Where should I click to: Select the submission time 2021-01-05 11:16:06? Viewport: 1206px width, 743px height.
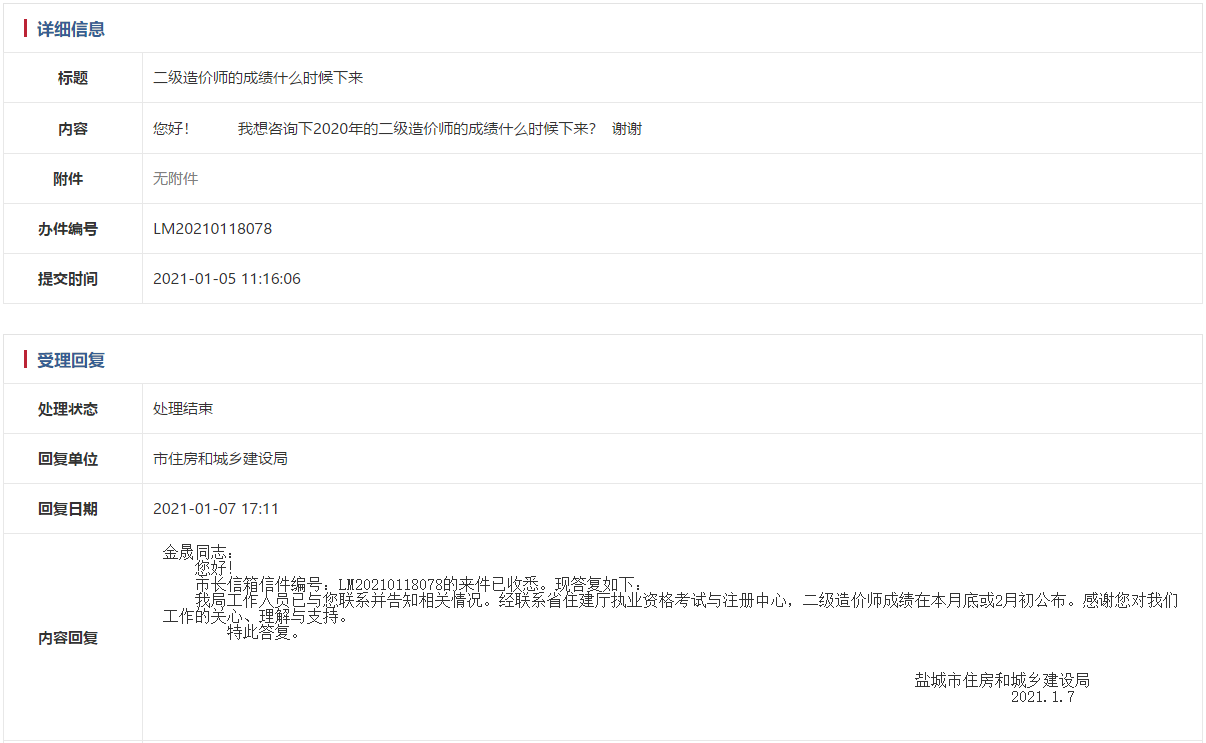(228, 278)
